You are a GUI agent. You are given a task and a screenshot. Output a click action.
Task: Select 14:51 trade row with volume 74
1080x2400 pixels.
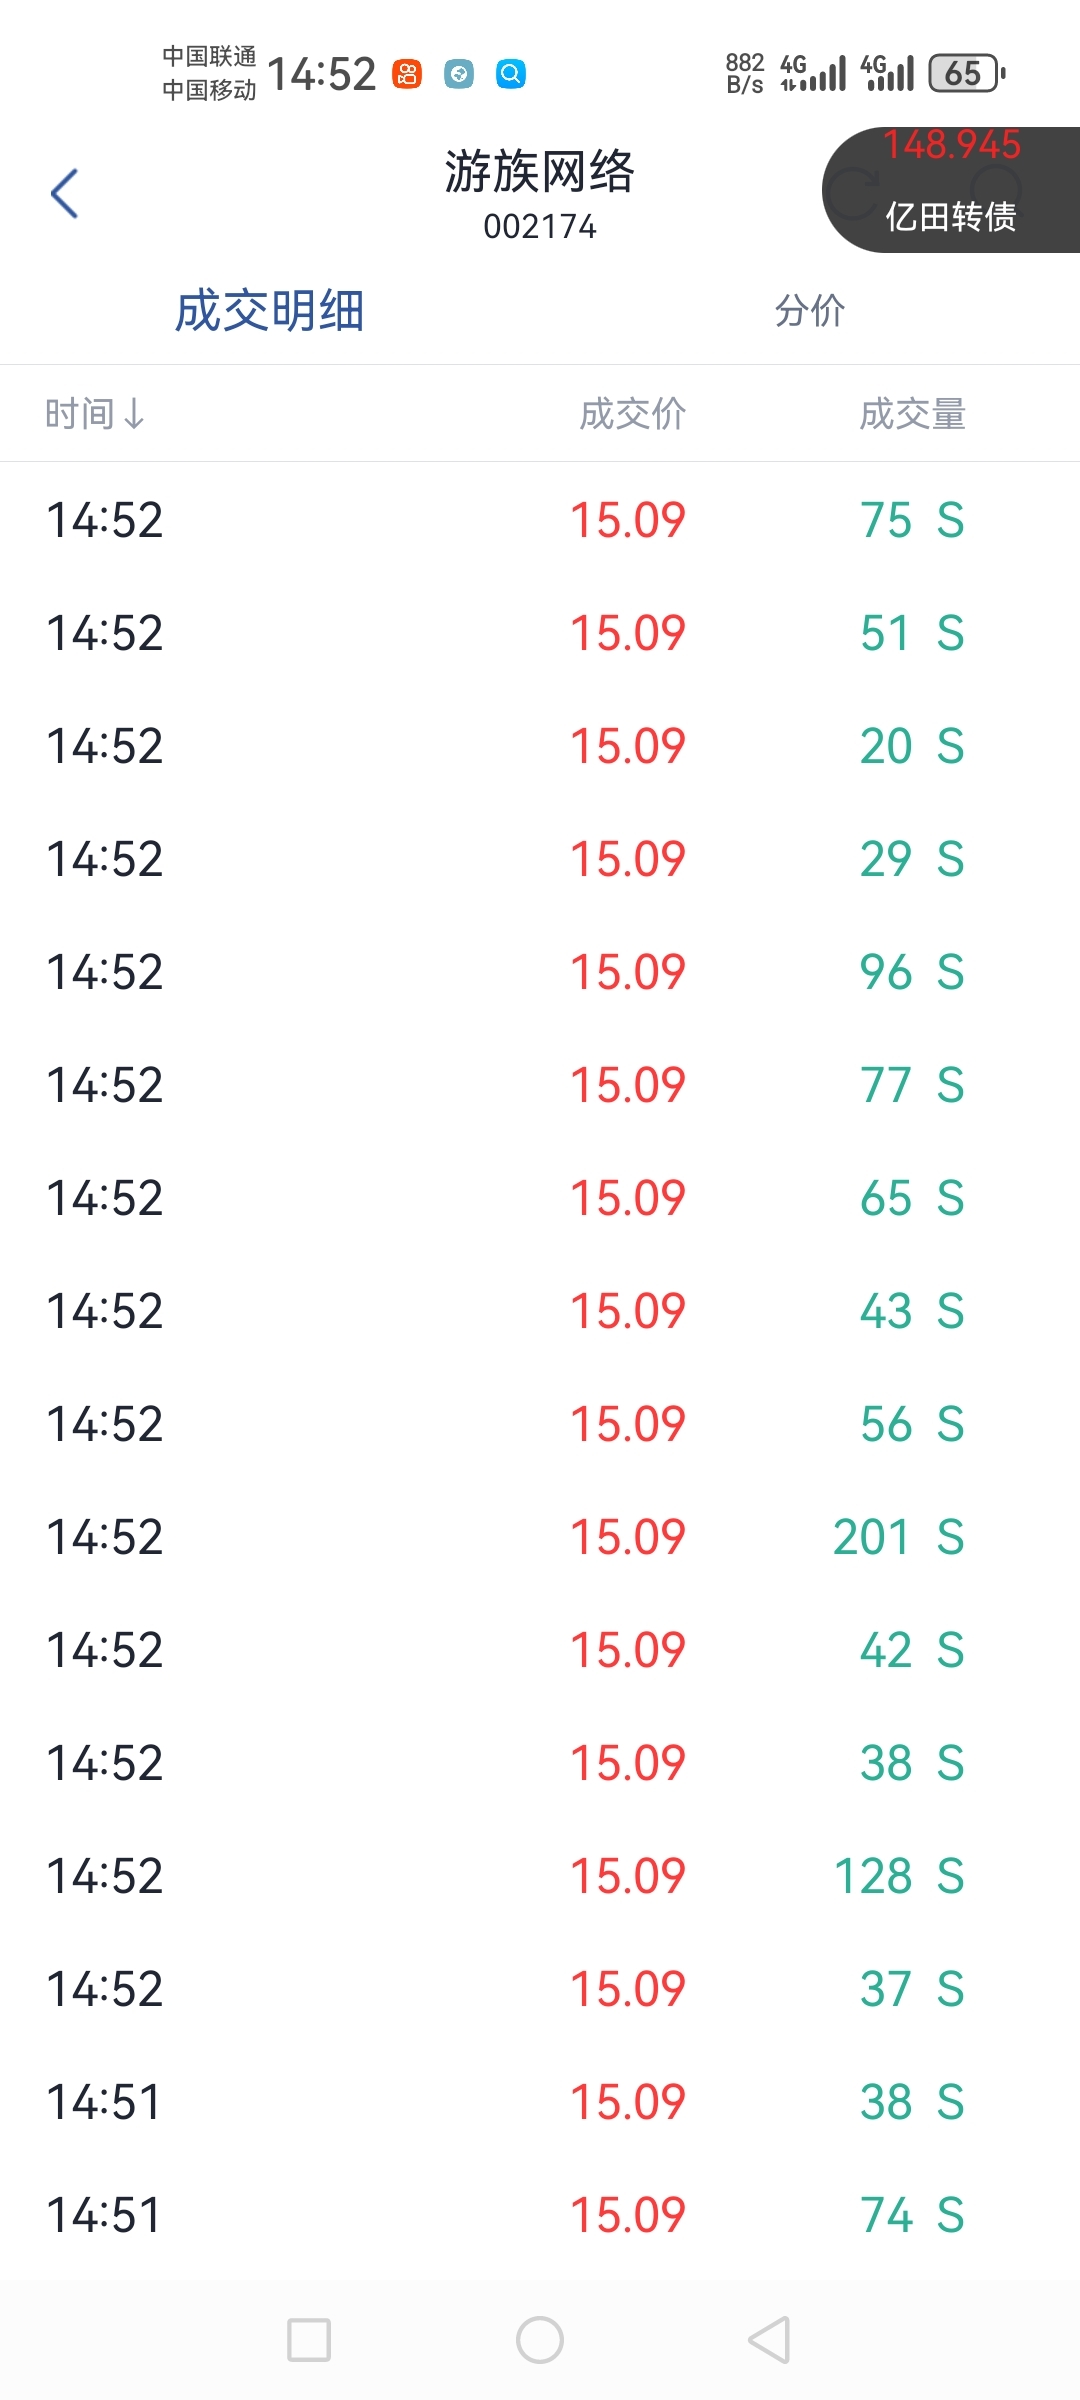click(540, 2215)
